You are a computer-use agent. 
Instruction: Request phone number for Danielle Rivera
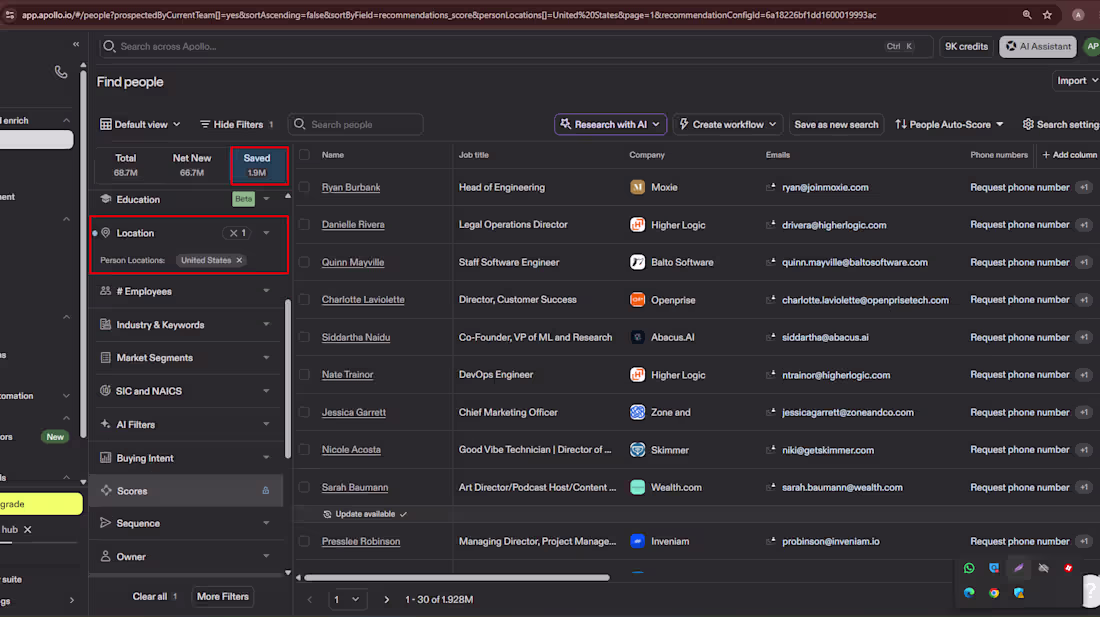click(1019, 224)
